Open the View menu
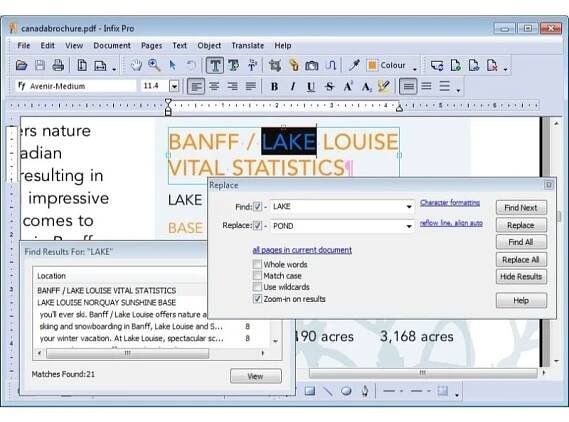 tap(74, 45)
